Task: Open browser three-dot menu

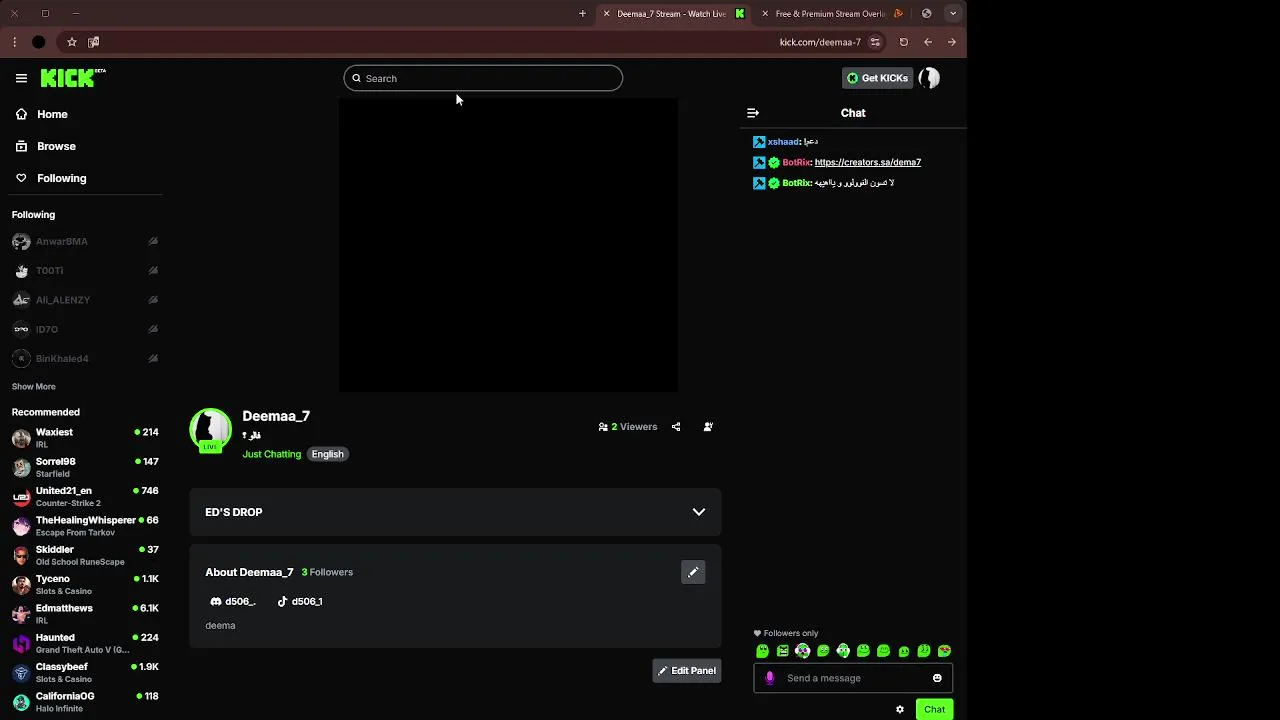Action: point(14,42)
